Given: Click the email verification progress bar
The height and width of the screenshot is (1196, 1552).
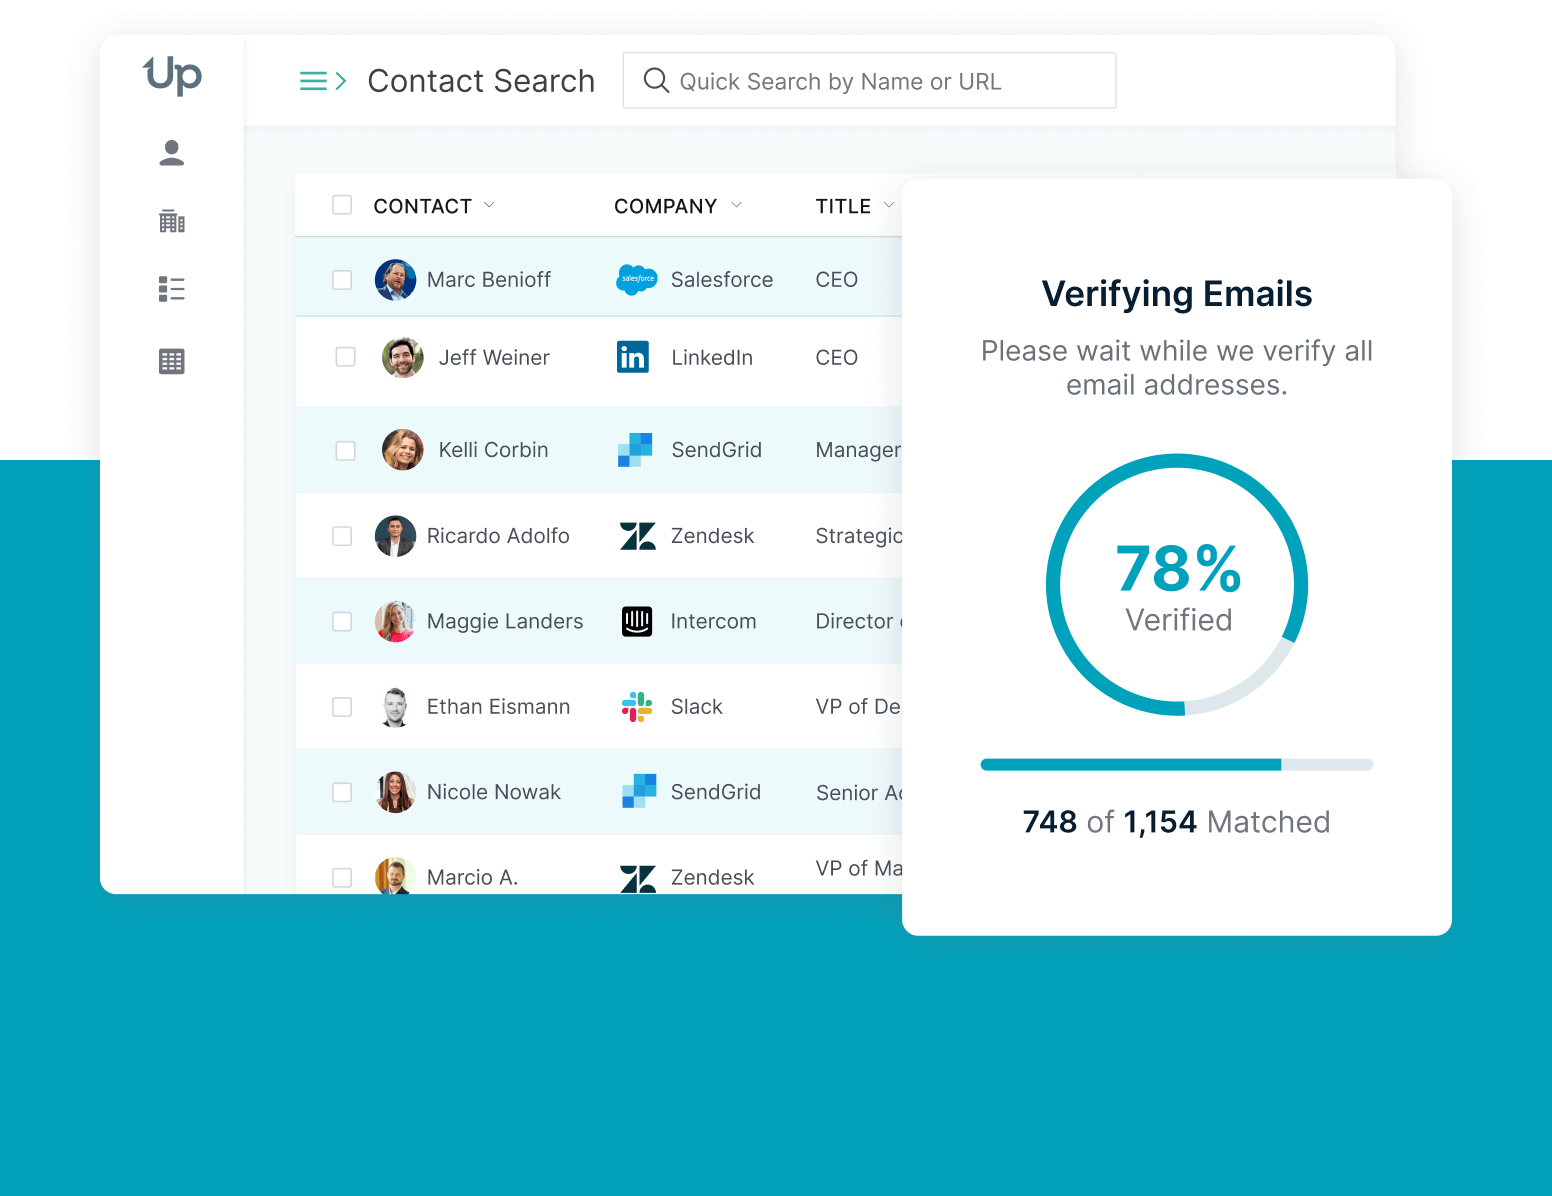Looking at the screenshot, I should (1177, 764).
